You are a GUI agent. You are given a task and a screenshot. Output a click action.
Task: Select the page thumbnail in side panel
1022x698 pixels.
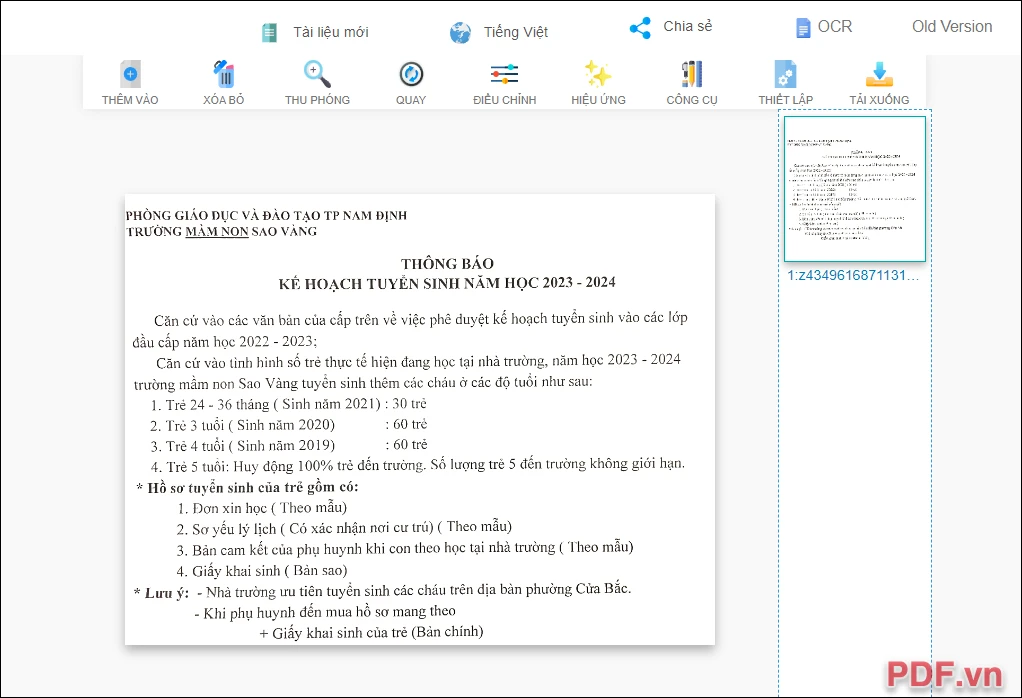click(854, 189)
